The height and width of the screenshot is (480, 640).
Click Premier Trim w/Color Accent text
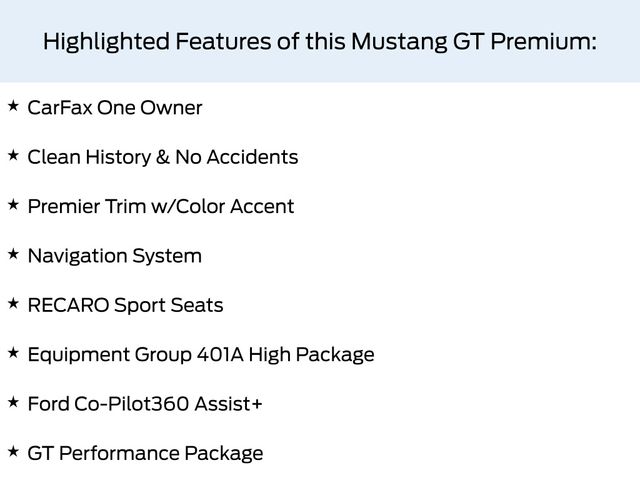click(161, 206)
